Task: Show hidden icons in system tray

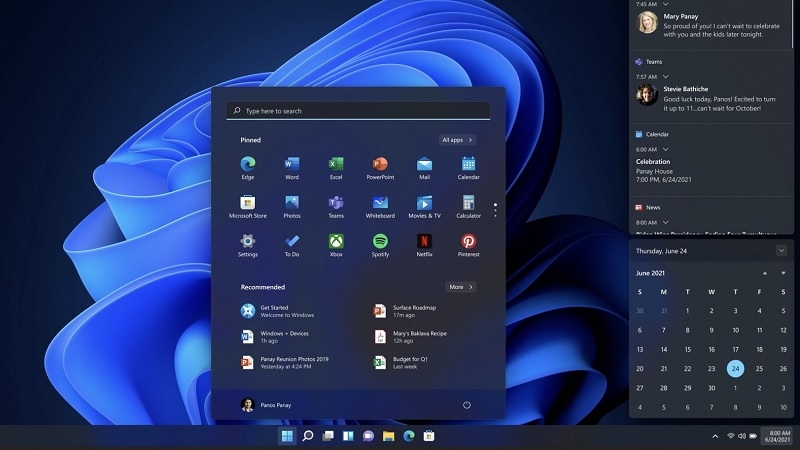Action: [x=715, y=436]
